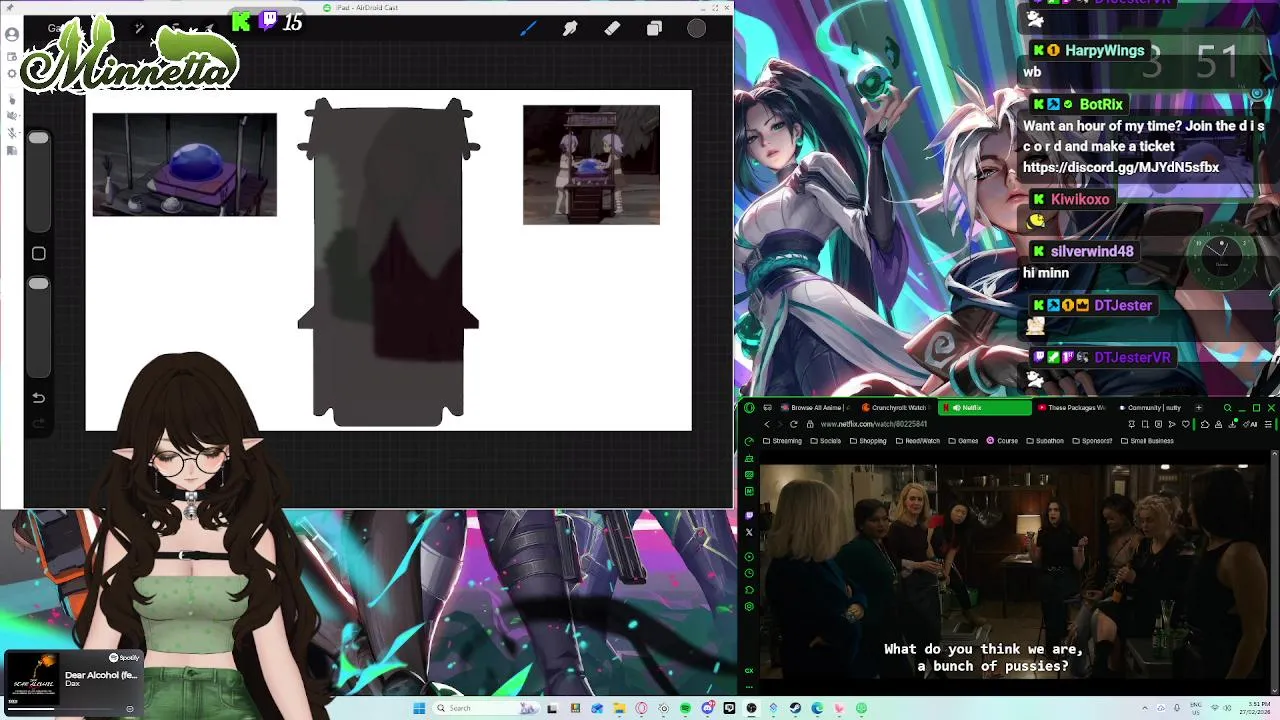Switch to the Crunchyroll Watch tab
The height and width of the screenshot is (720, 1280).
click(897, 408)
